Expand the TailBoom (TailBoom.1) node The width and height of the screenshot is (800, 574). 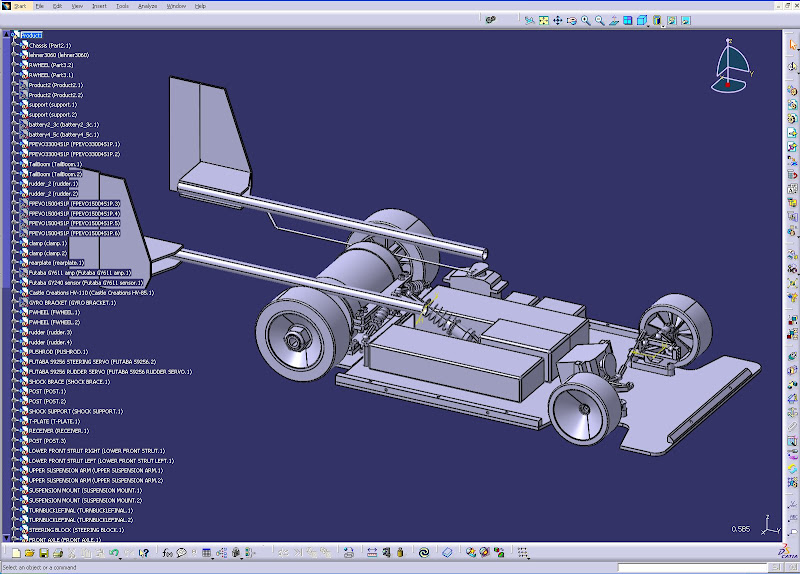pyautogui.click(x=15, y=164)
